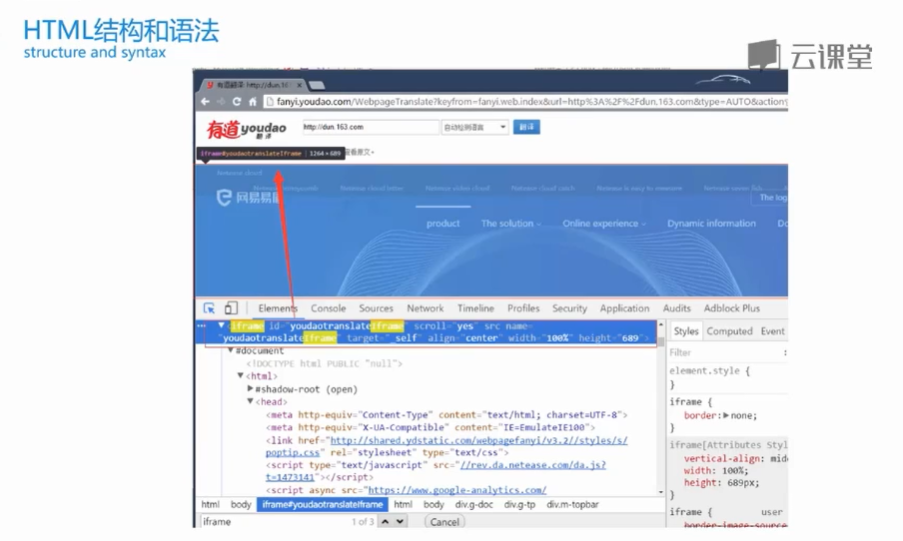Open the language detection dropdown
Image resolution: width=903 pixels, height=541 pixels.
[x=475, y=127]
